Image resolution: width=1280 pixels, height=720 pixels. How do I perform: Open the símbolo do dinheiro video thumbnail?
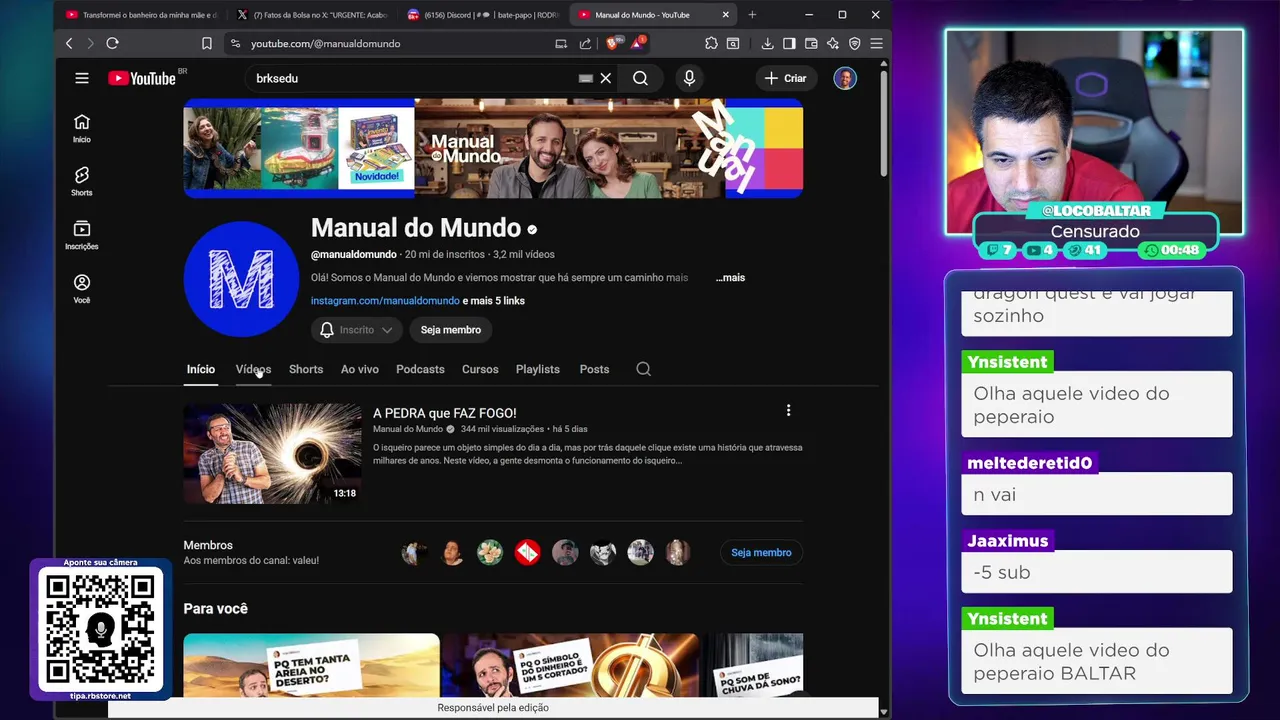pos(571,665)
